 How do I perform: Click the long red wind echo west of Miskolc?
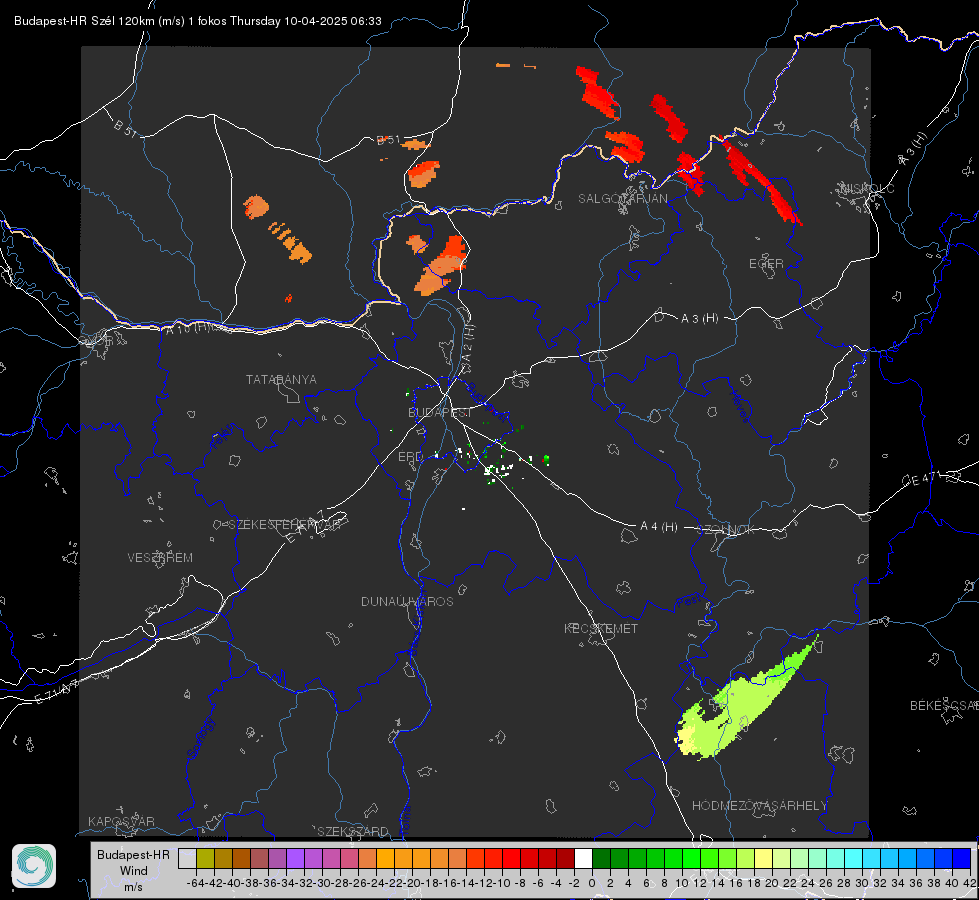coord(760,181)
